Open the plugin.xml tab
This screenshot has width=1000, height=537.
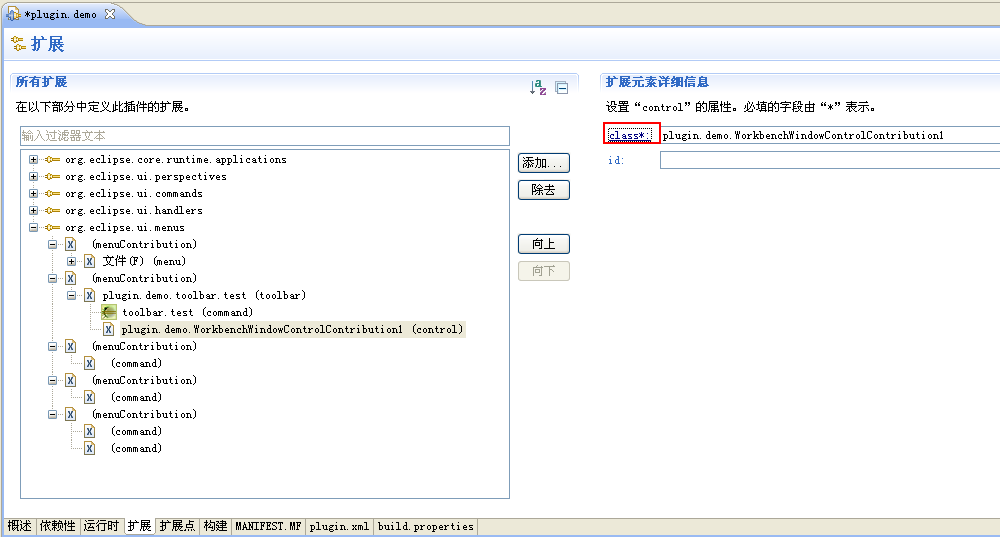(x=339, y=526)
